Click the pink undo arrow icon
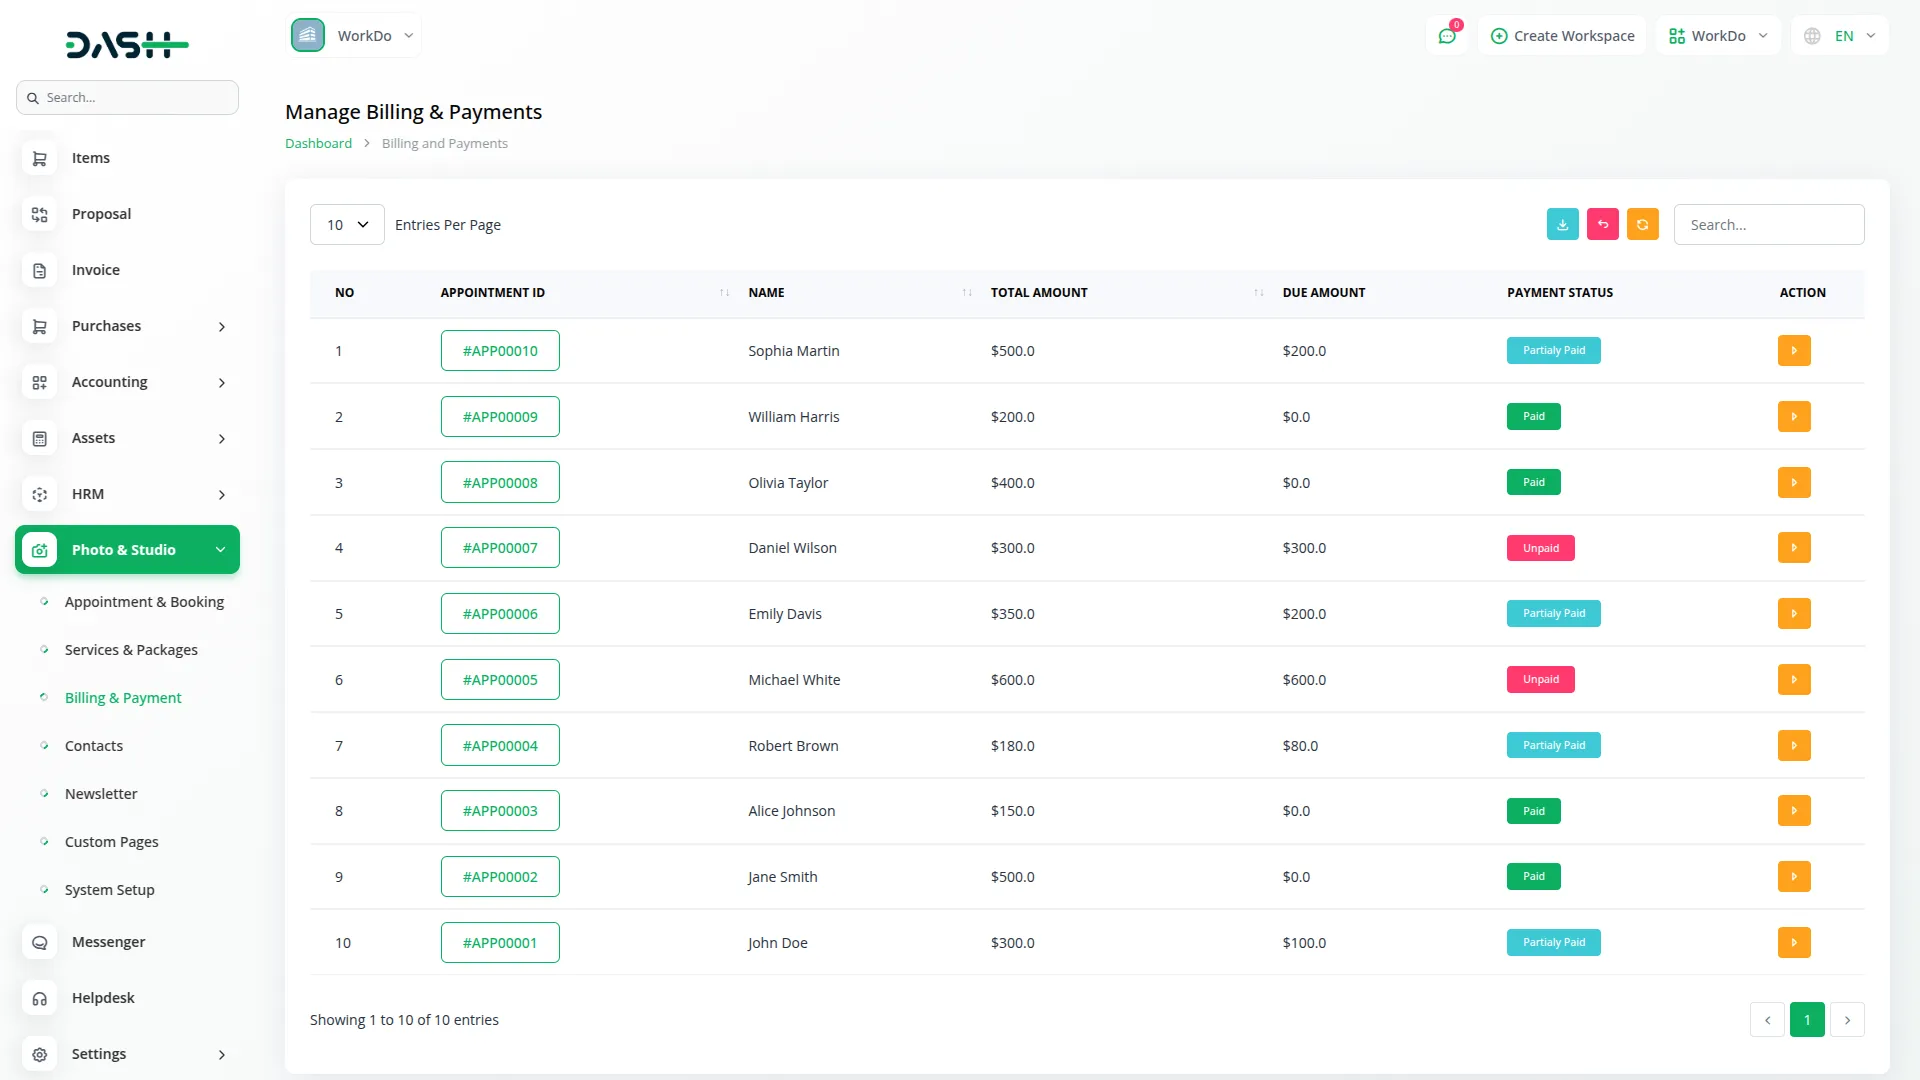Viewport: 1920px width, 1080px height. click(x=1602, y=224)
